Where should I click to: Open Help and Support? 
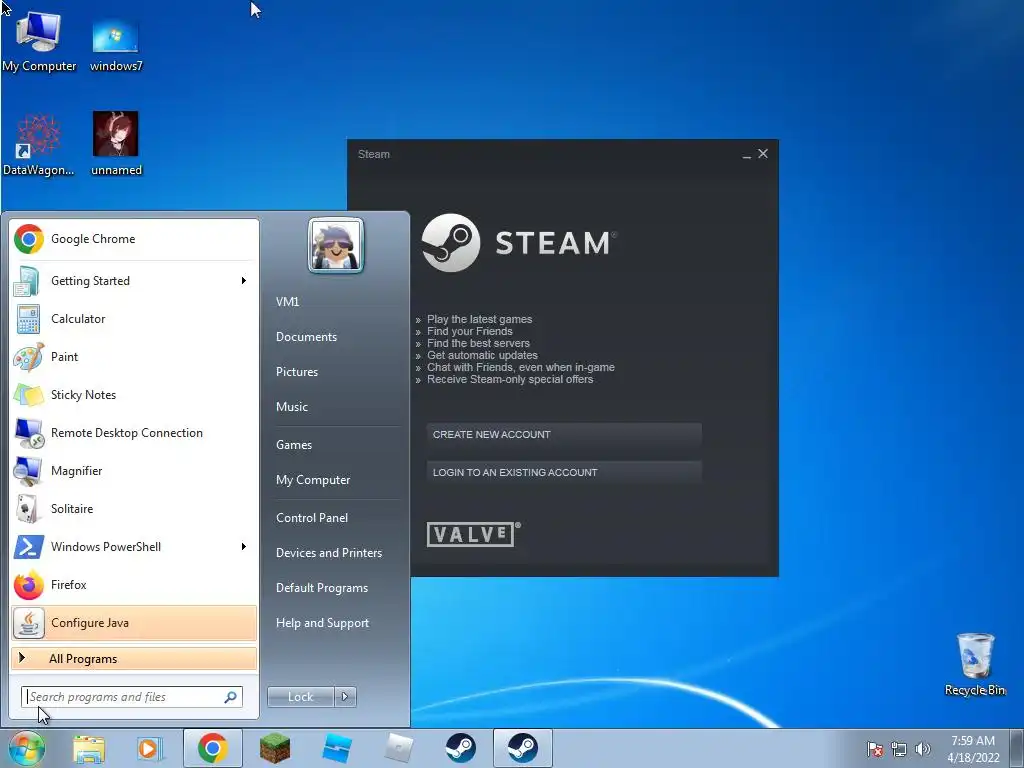tap(323, 623)
